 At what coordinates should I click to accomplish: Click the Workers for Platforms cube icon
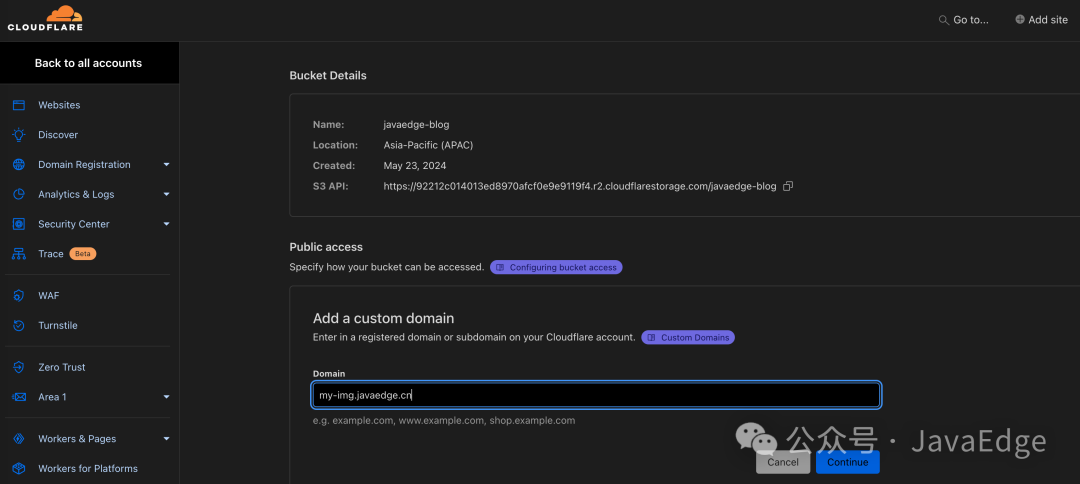(x=19, y=468)
